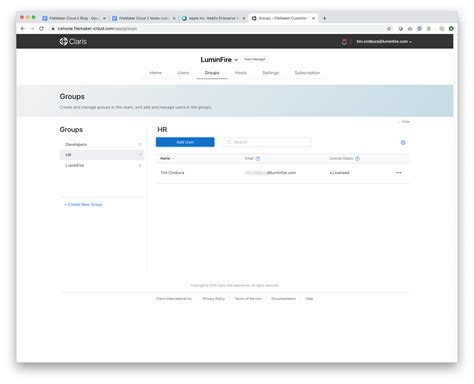Click help icon next to Email column
This screenshot has height=384, width=474.
(258, 159)
